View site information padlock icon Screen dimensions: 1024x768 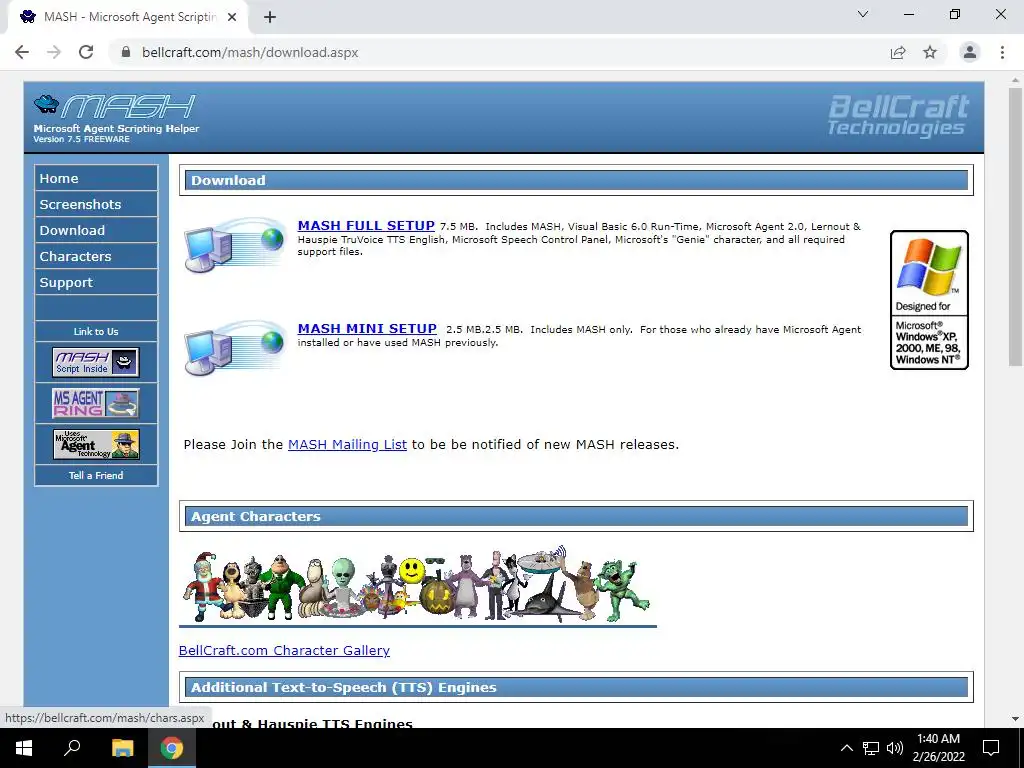(x=127, y=52)
